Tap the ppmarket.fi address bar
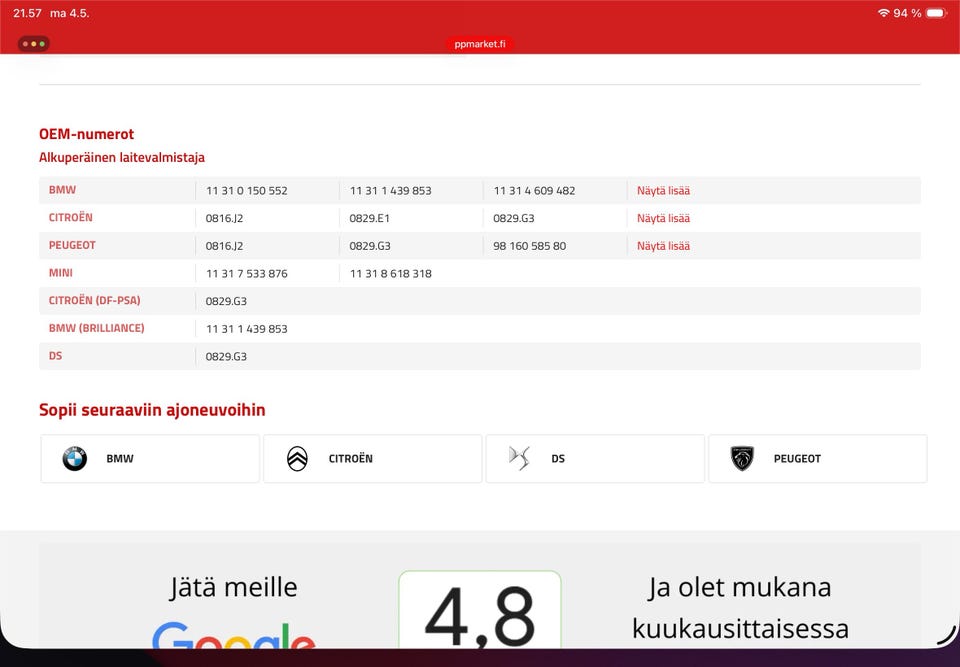Image resolution: width=960 pixels, height=667 pixels. [480, 44]
